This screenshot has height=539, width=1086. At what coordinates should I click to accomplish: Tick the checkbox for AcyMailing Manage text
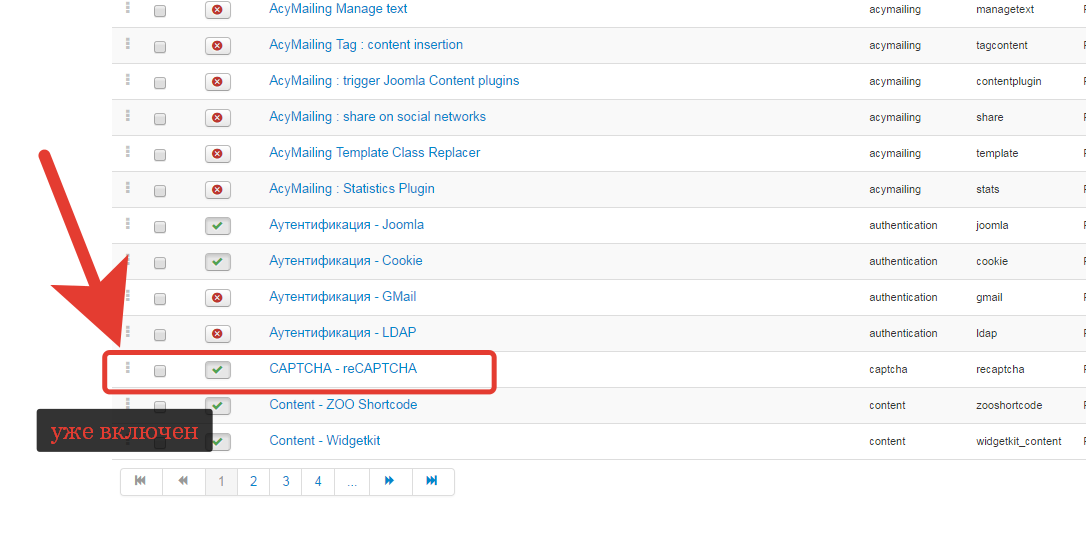160,11
